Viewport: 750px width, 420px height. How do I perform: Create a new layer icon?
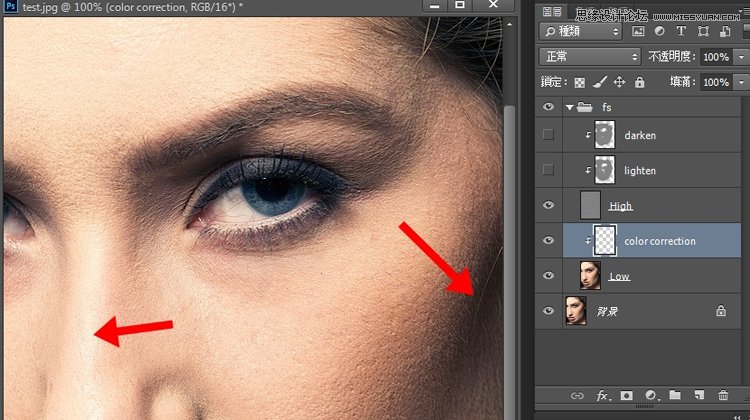699,395
